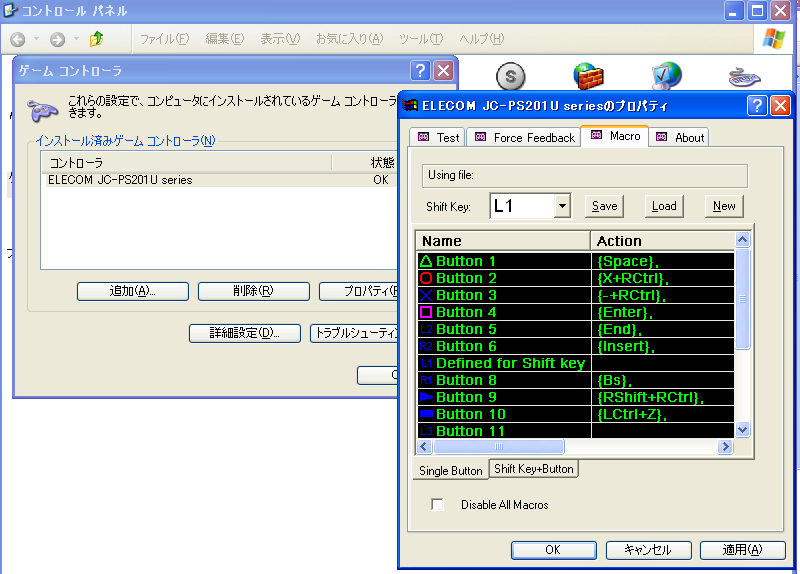Select the Macro tab
The height and width of the screenshot is (574, 800).
coord(615,136)
